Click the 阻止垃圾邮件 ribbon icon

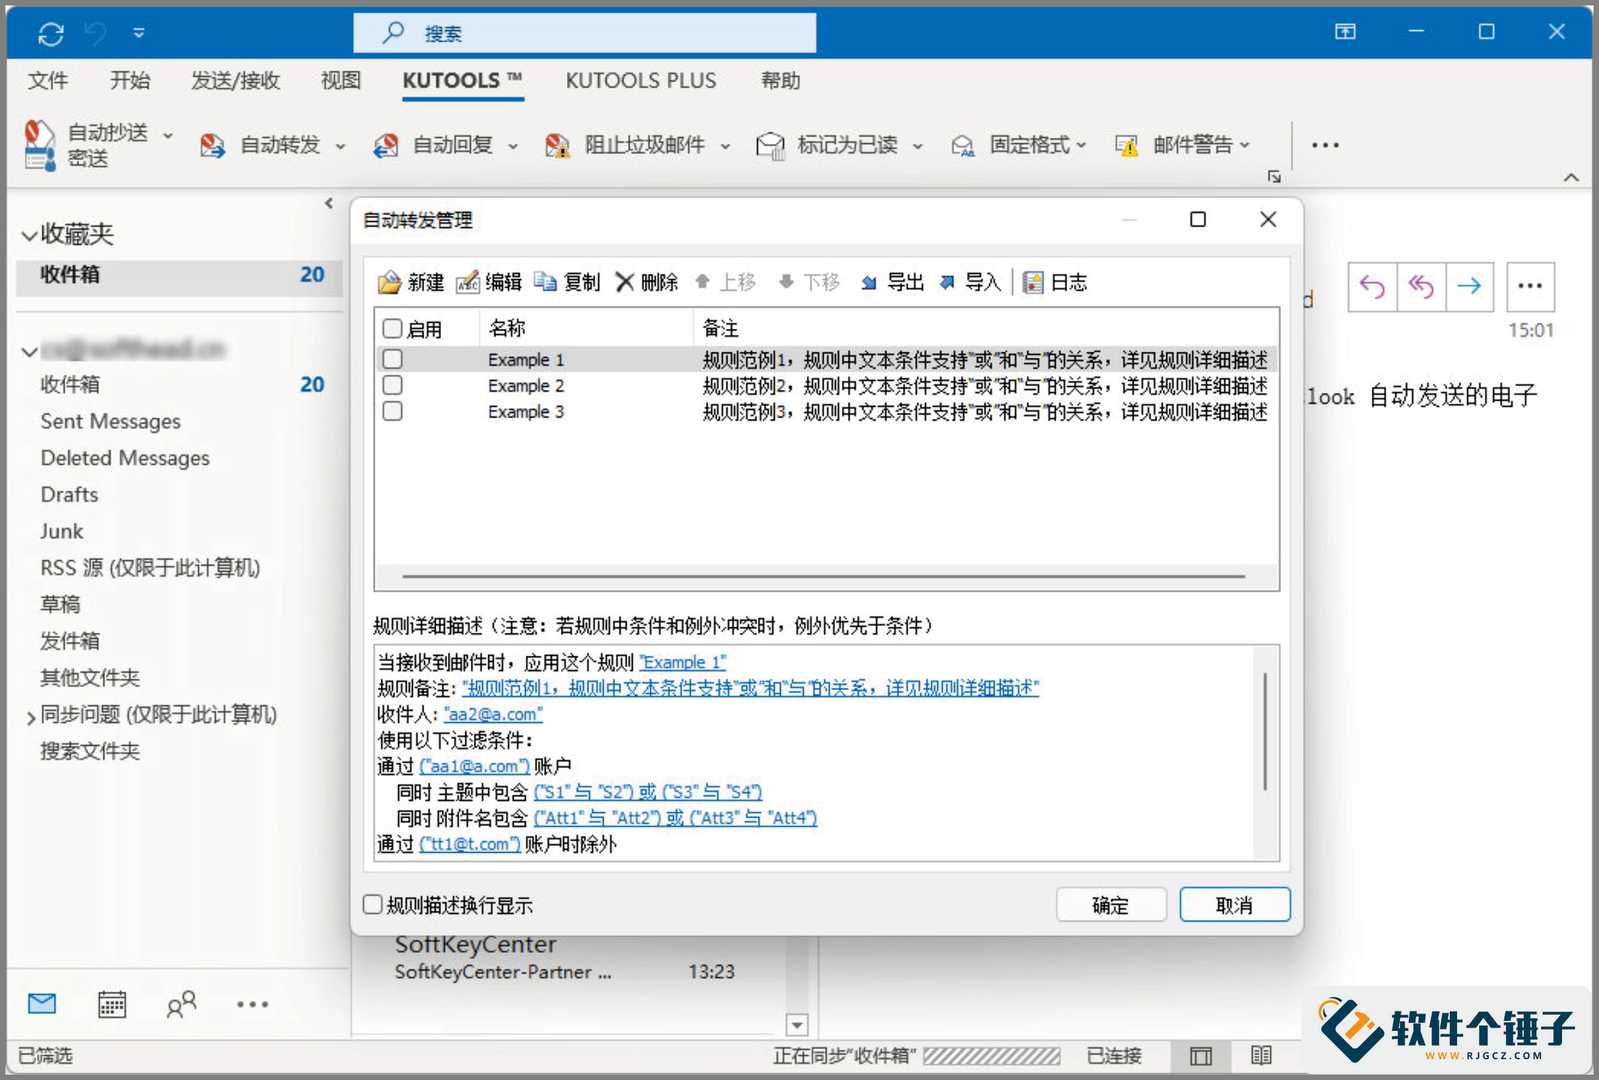tap(557, 146)
